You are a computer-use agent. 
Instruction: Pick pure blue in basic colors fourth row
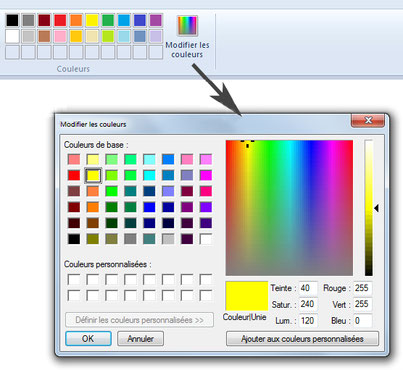click(149, 207)
